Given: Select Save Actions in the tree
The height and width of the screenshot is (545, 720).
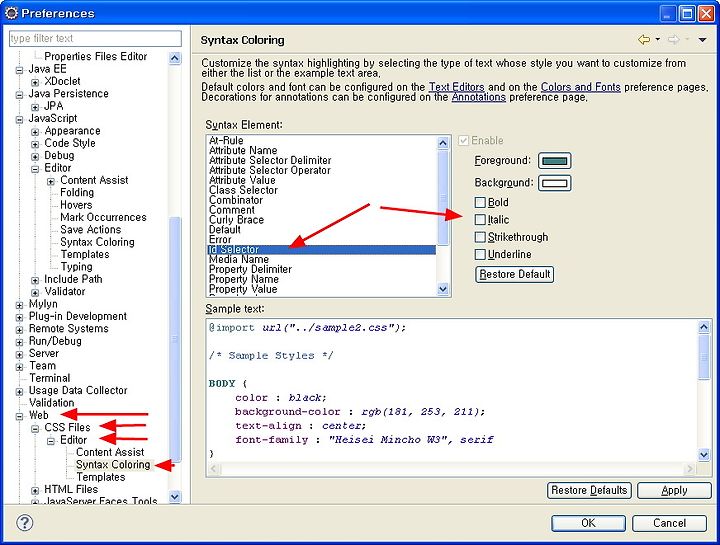Looking at the screenshot, I should (x=90, y=230).
